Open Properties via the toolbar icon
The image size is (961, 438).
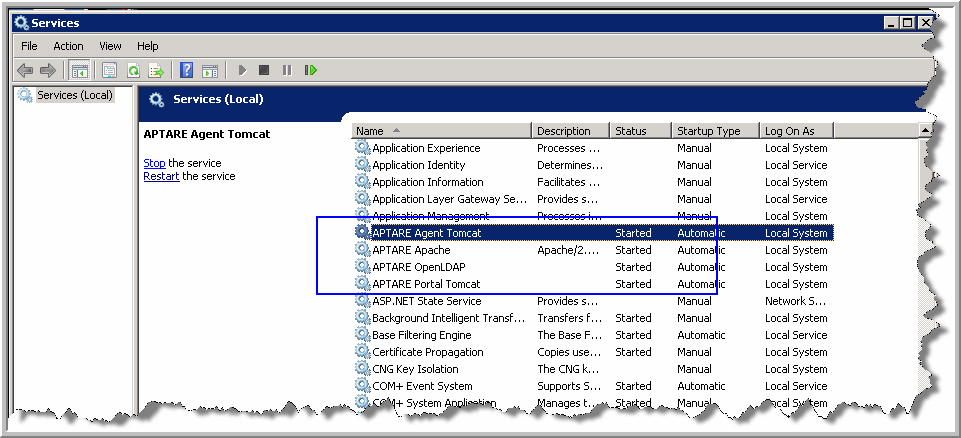click(x=108, y=70)
